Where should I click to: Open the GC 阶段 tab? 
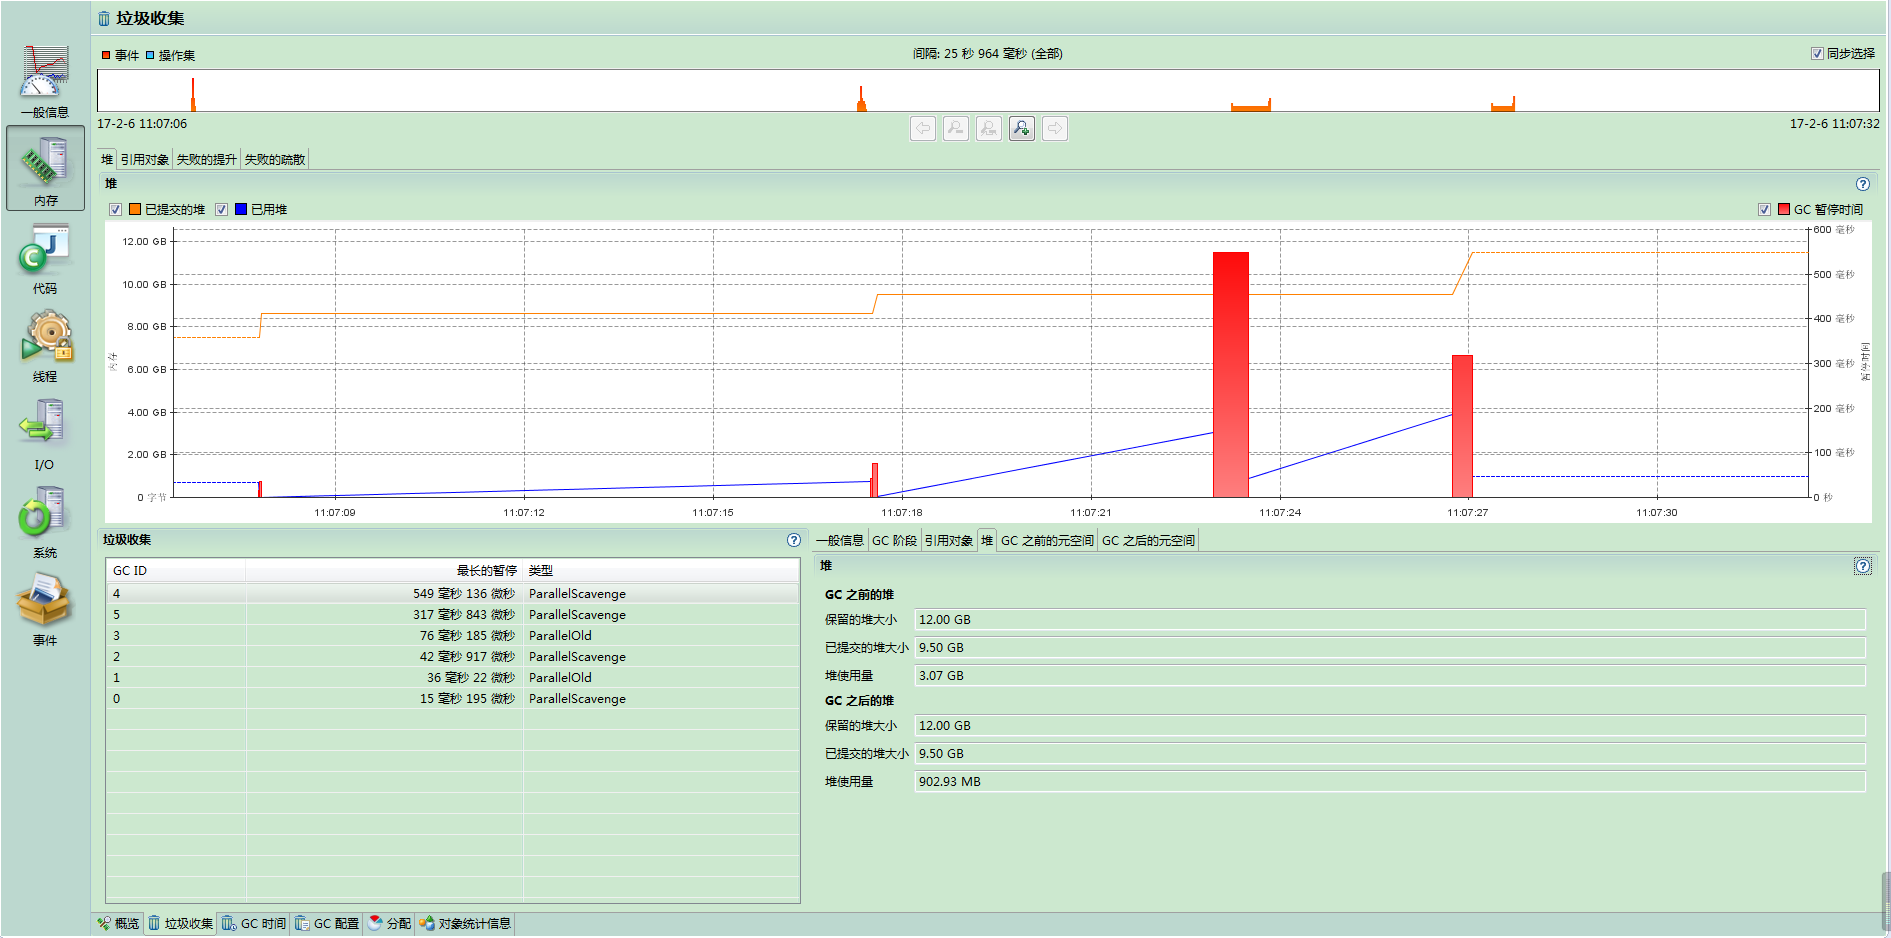894,541
